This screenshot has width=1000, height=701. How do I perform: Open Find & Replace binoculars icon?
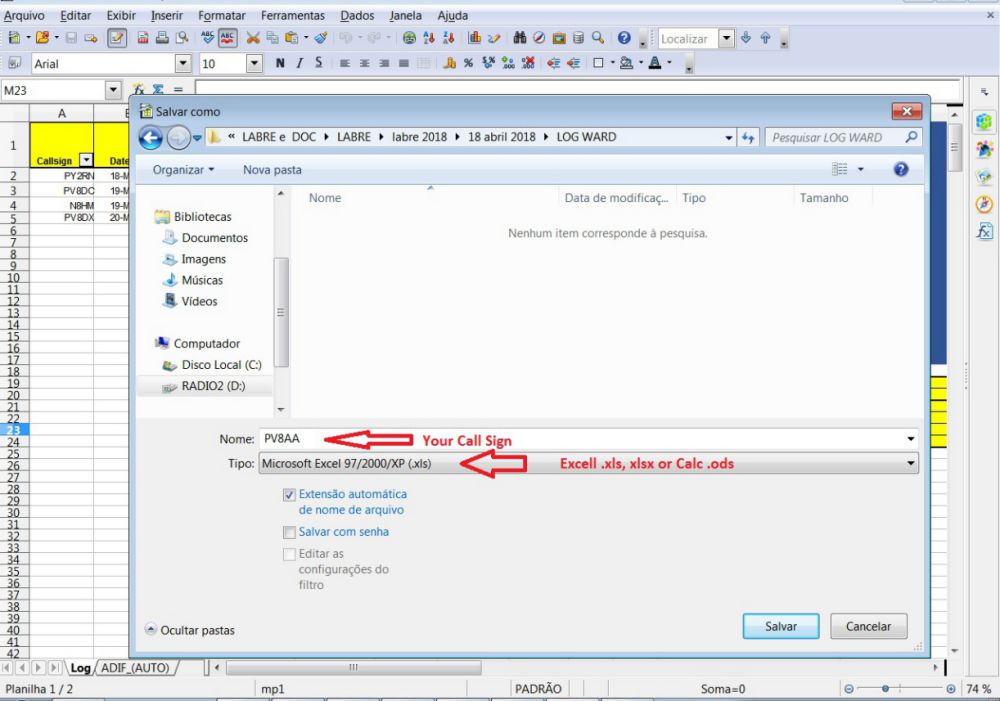point(520,38)
